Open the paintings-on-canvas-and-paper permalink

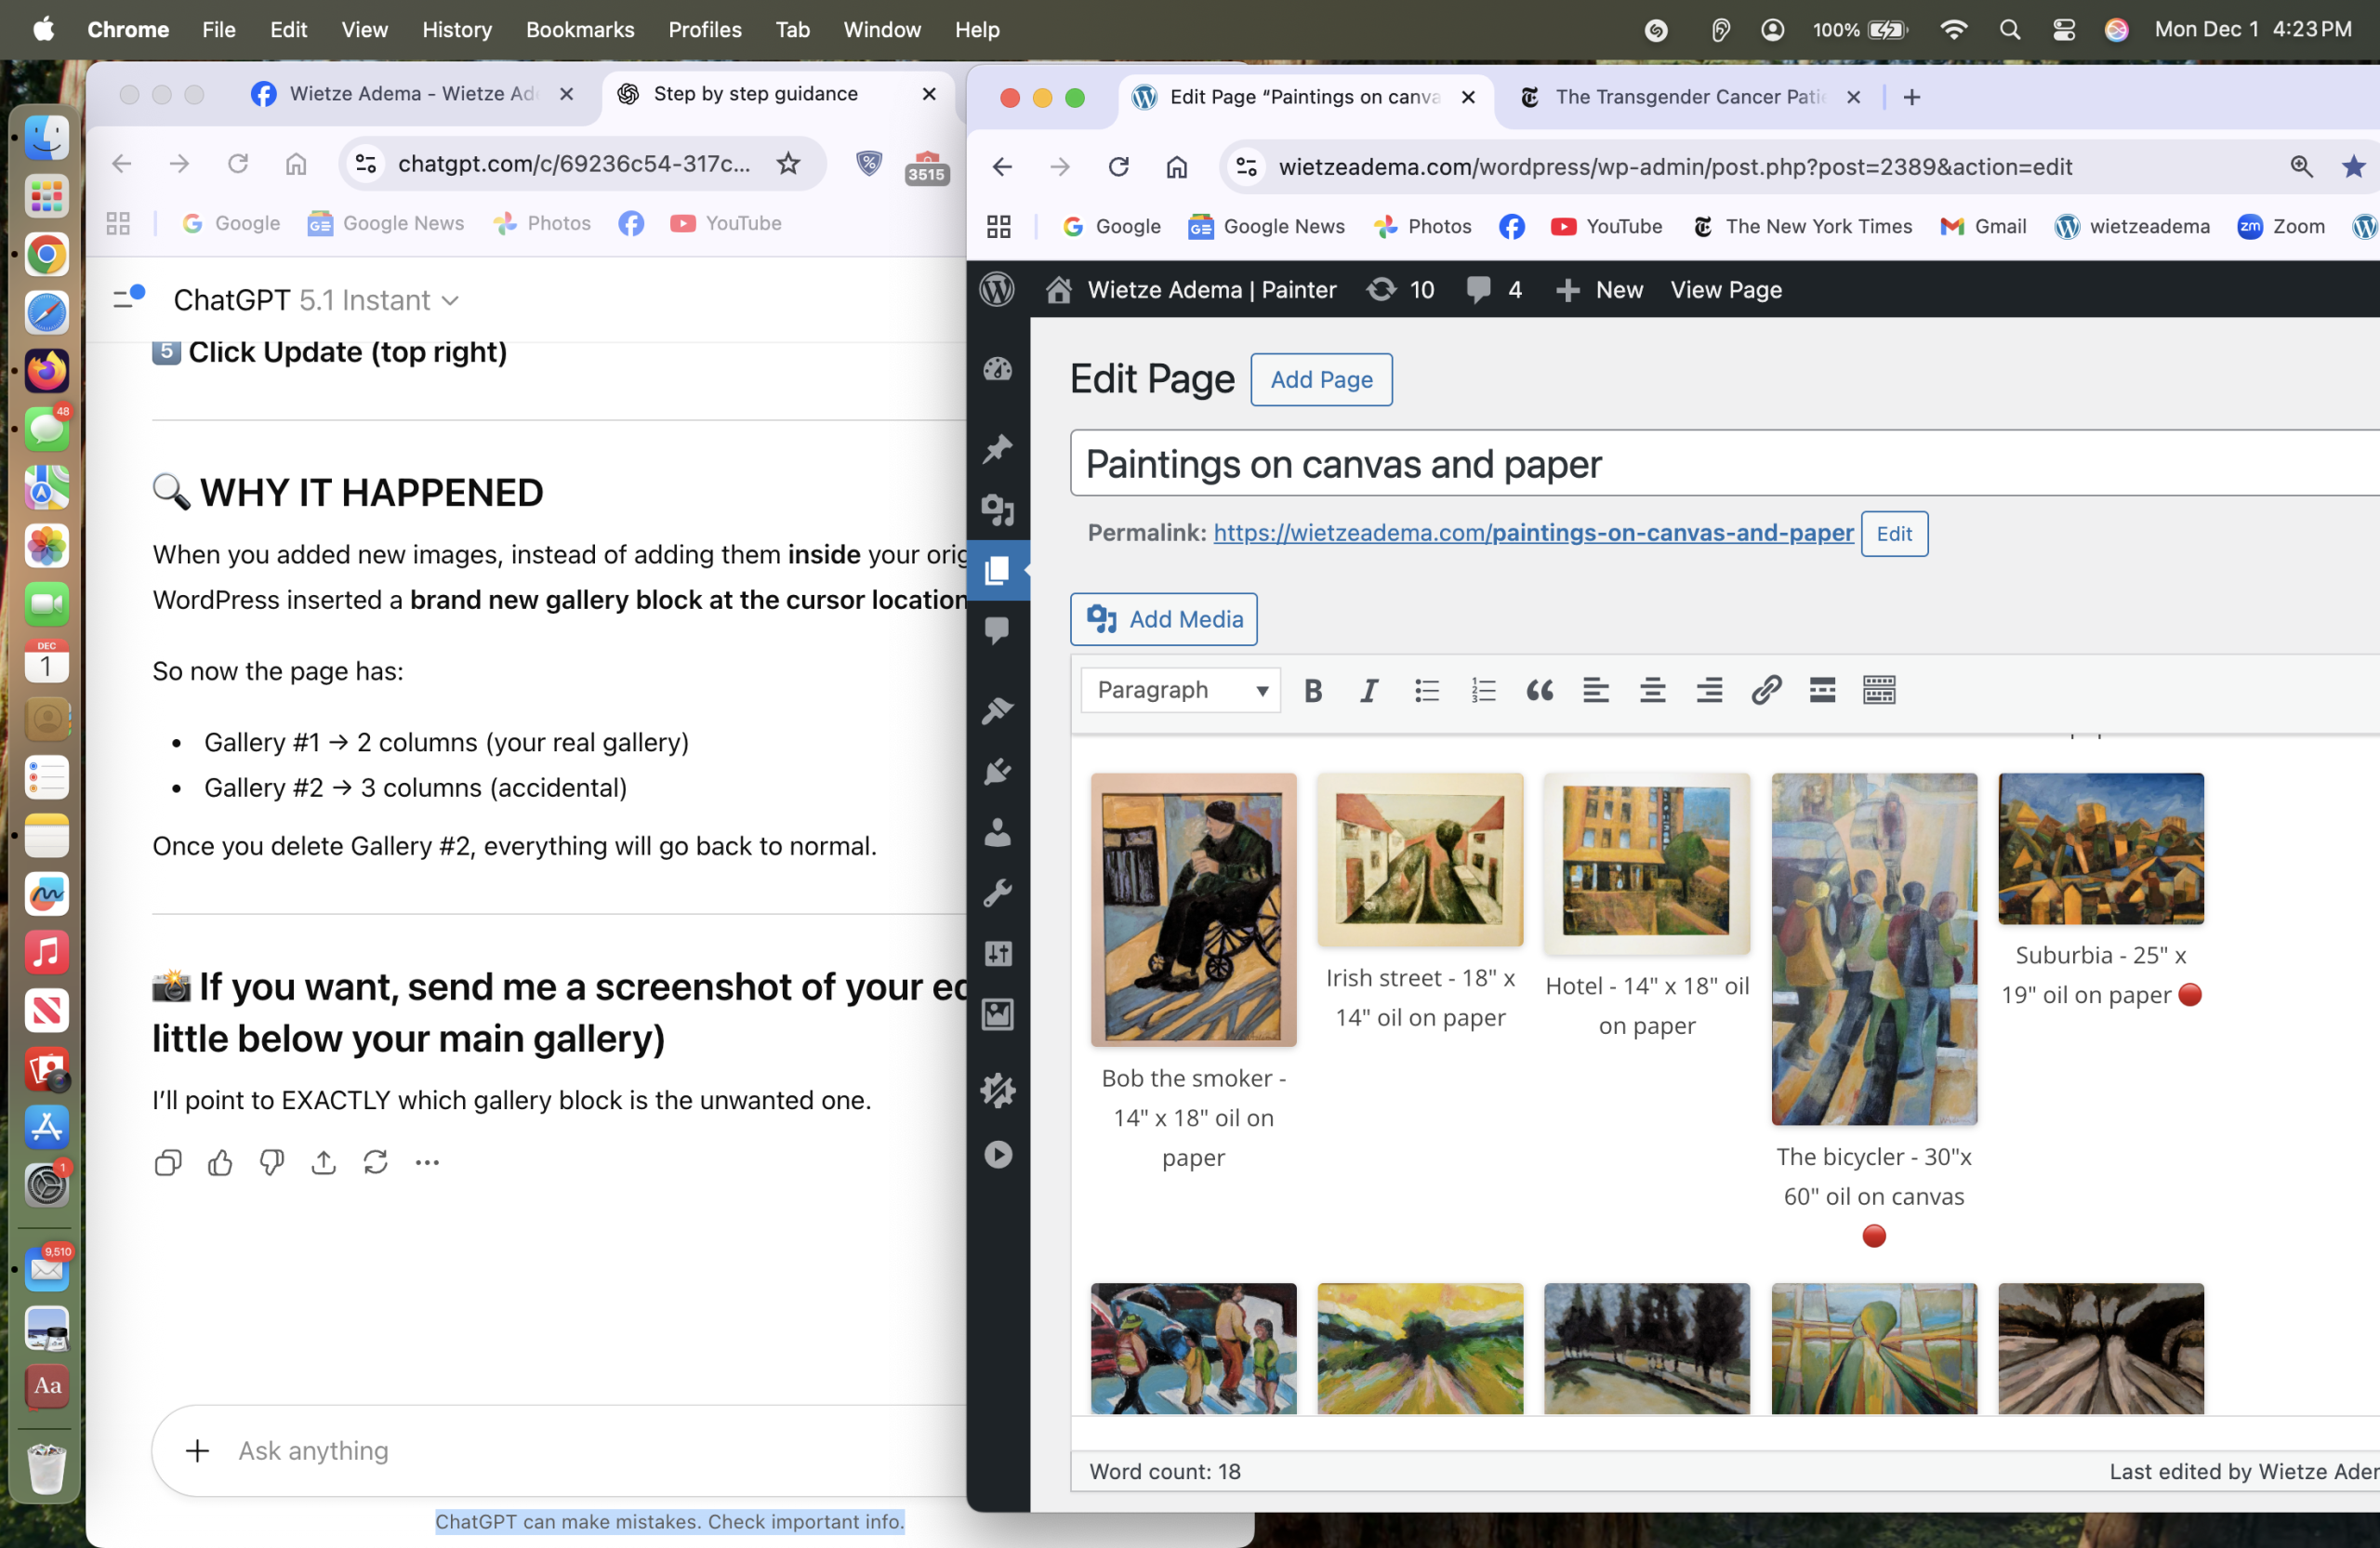(x=1533, y=533)
